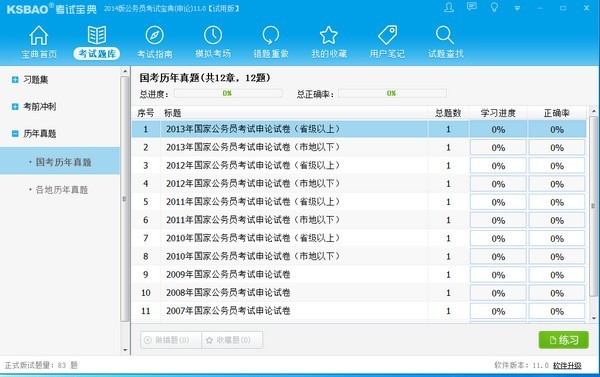Select row 2012年国家公务员考试申论试卷（省级以上）

point(359,165)
